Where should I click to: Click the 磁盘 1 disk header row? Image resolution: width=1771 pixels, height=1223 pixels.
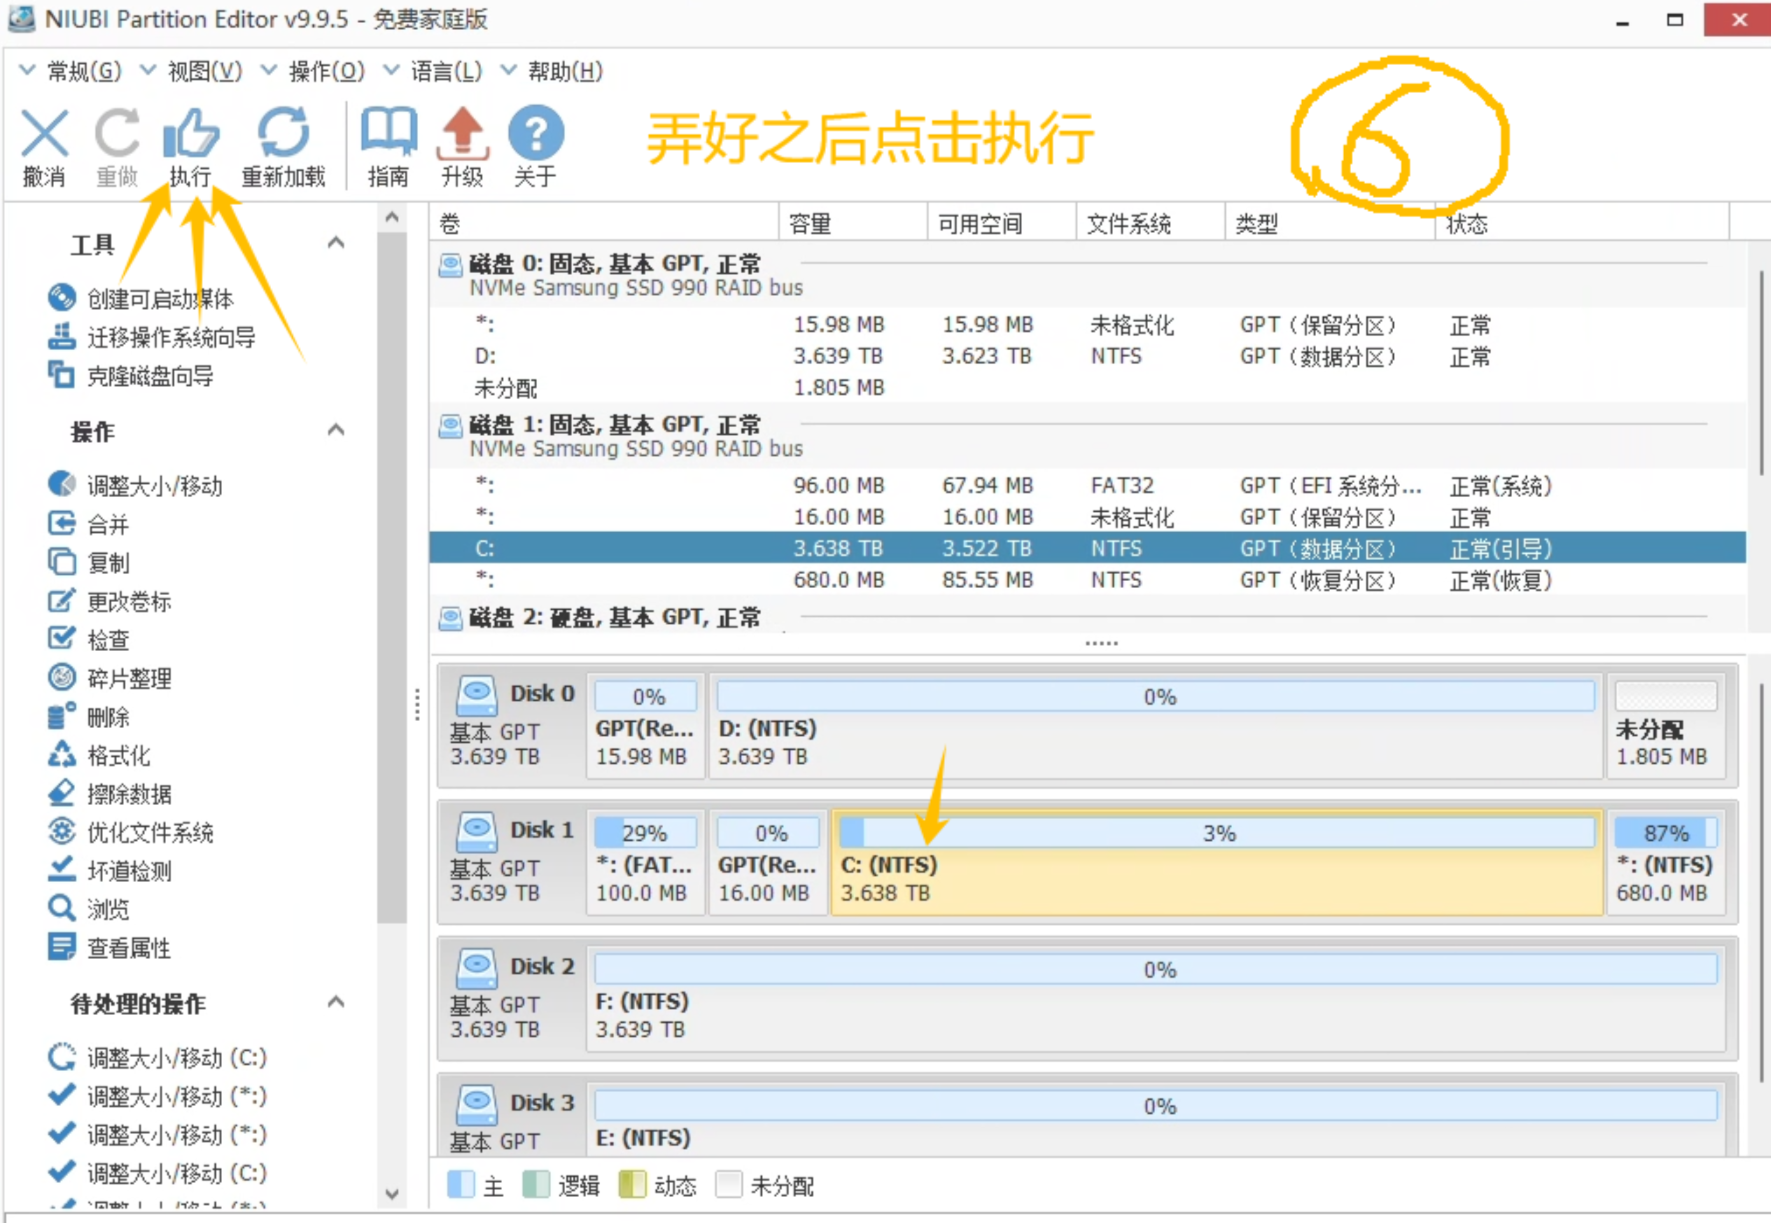point(1088,436)
